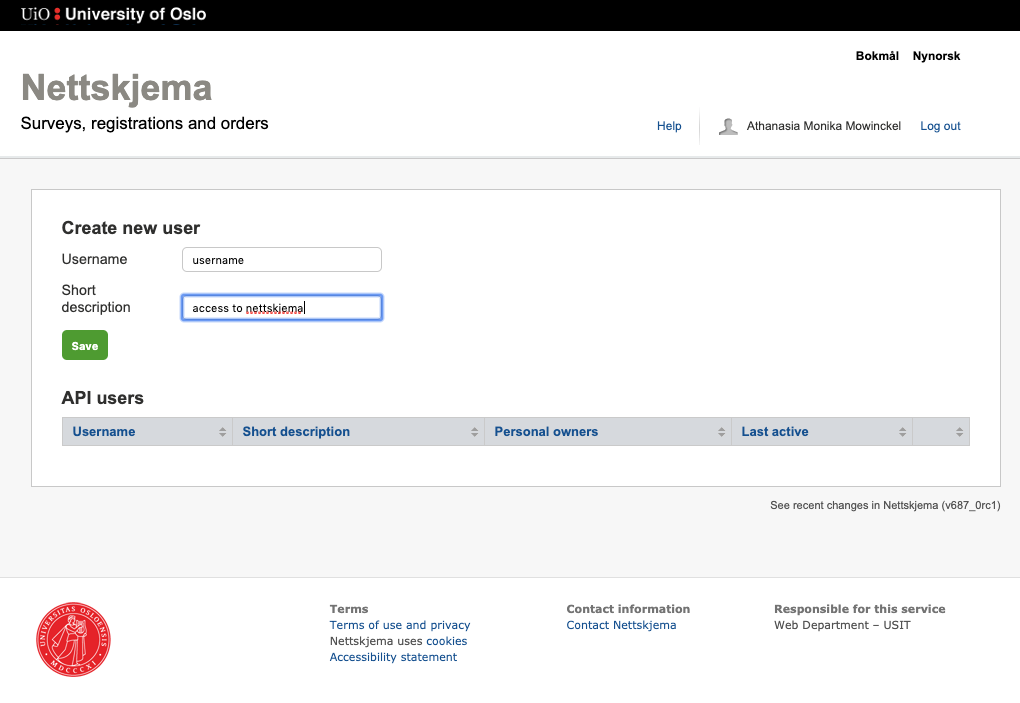Sort by Personal owners column arrows
The height and width of the screenshot is (703, 1020).
pos(721,432)
